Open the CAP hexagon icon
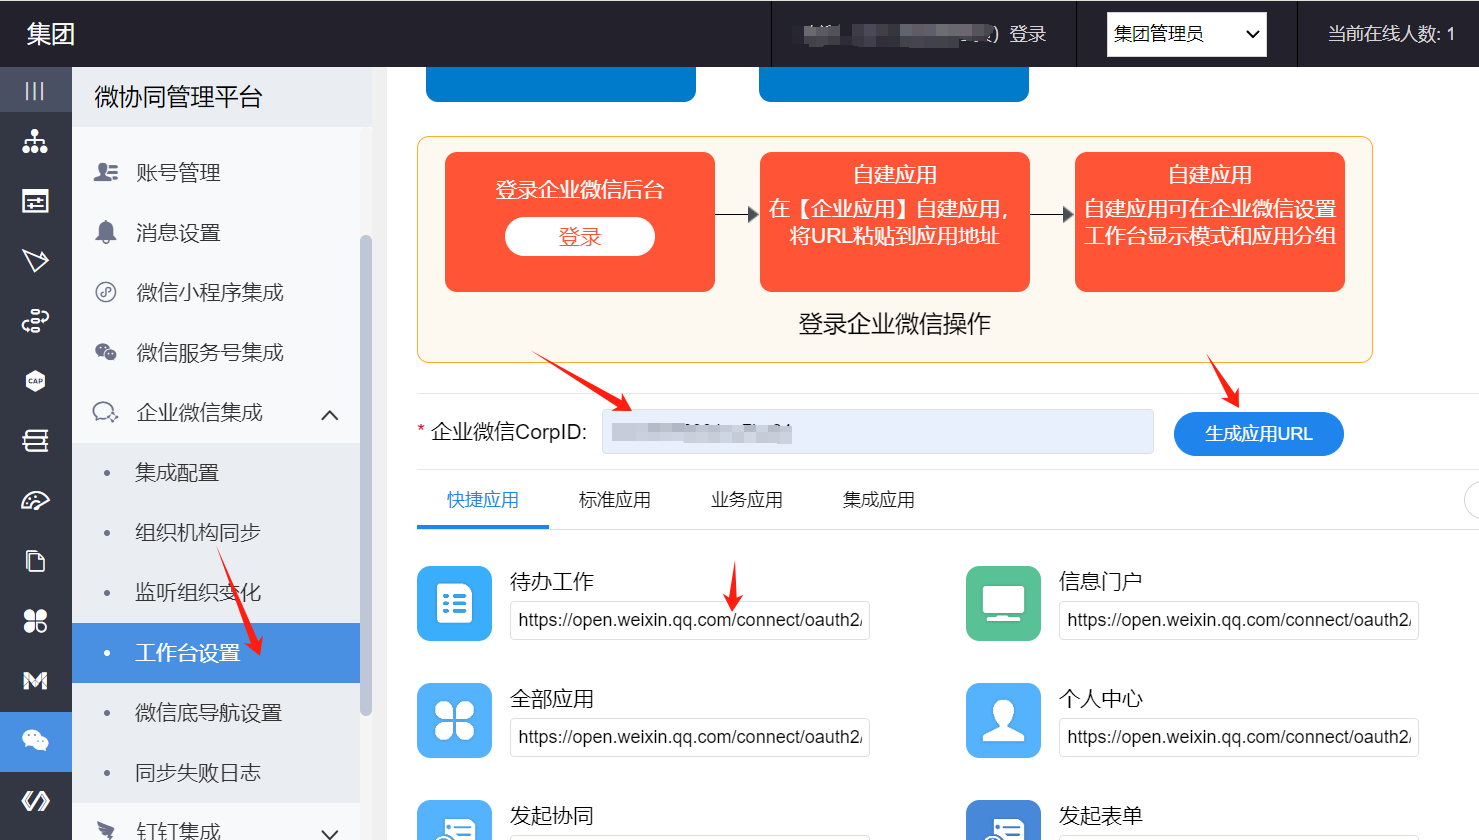Image resolution: width=1479 pixels, height=840 pixels. click(x=35, y=381)
